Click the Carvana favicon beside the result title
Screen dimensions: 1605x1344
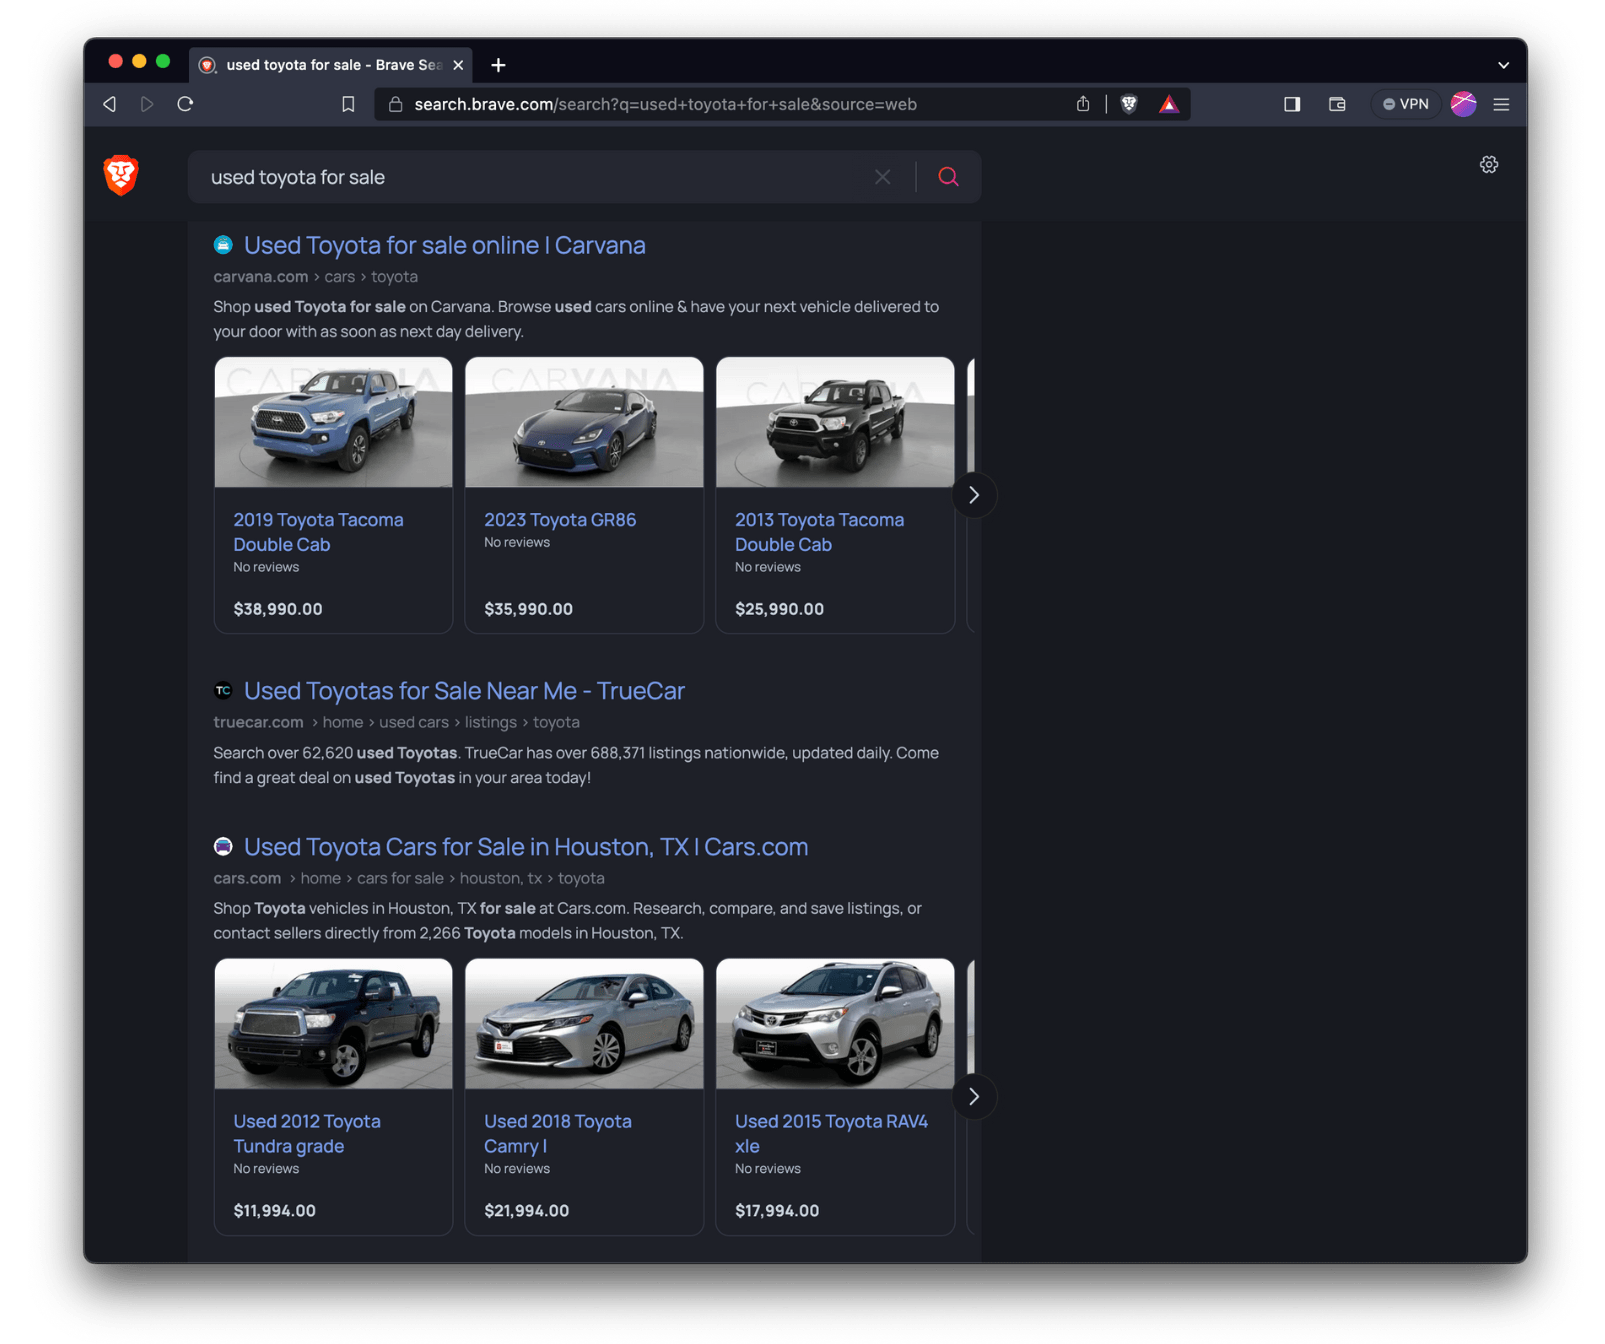pyautogui.click(x=223, y=244)
